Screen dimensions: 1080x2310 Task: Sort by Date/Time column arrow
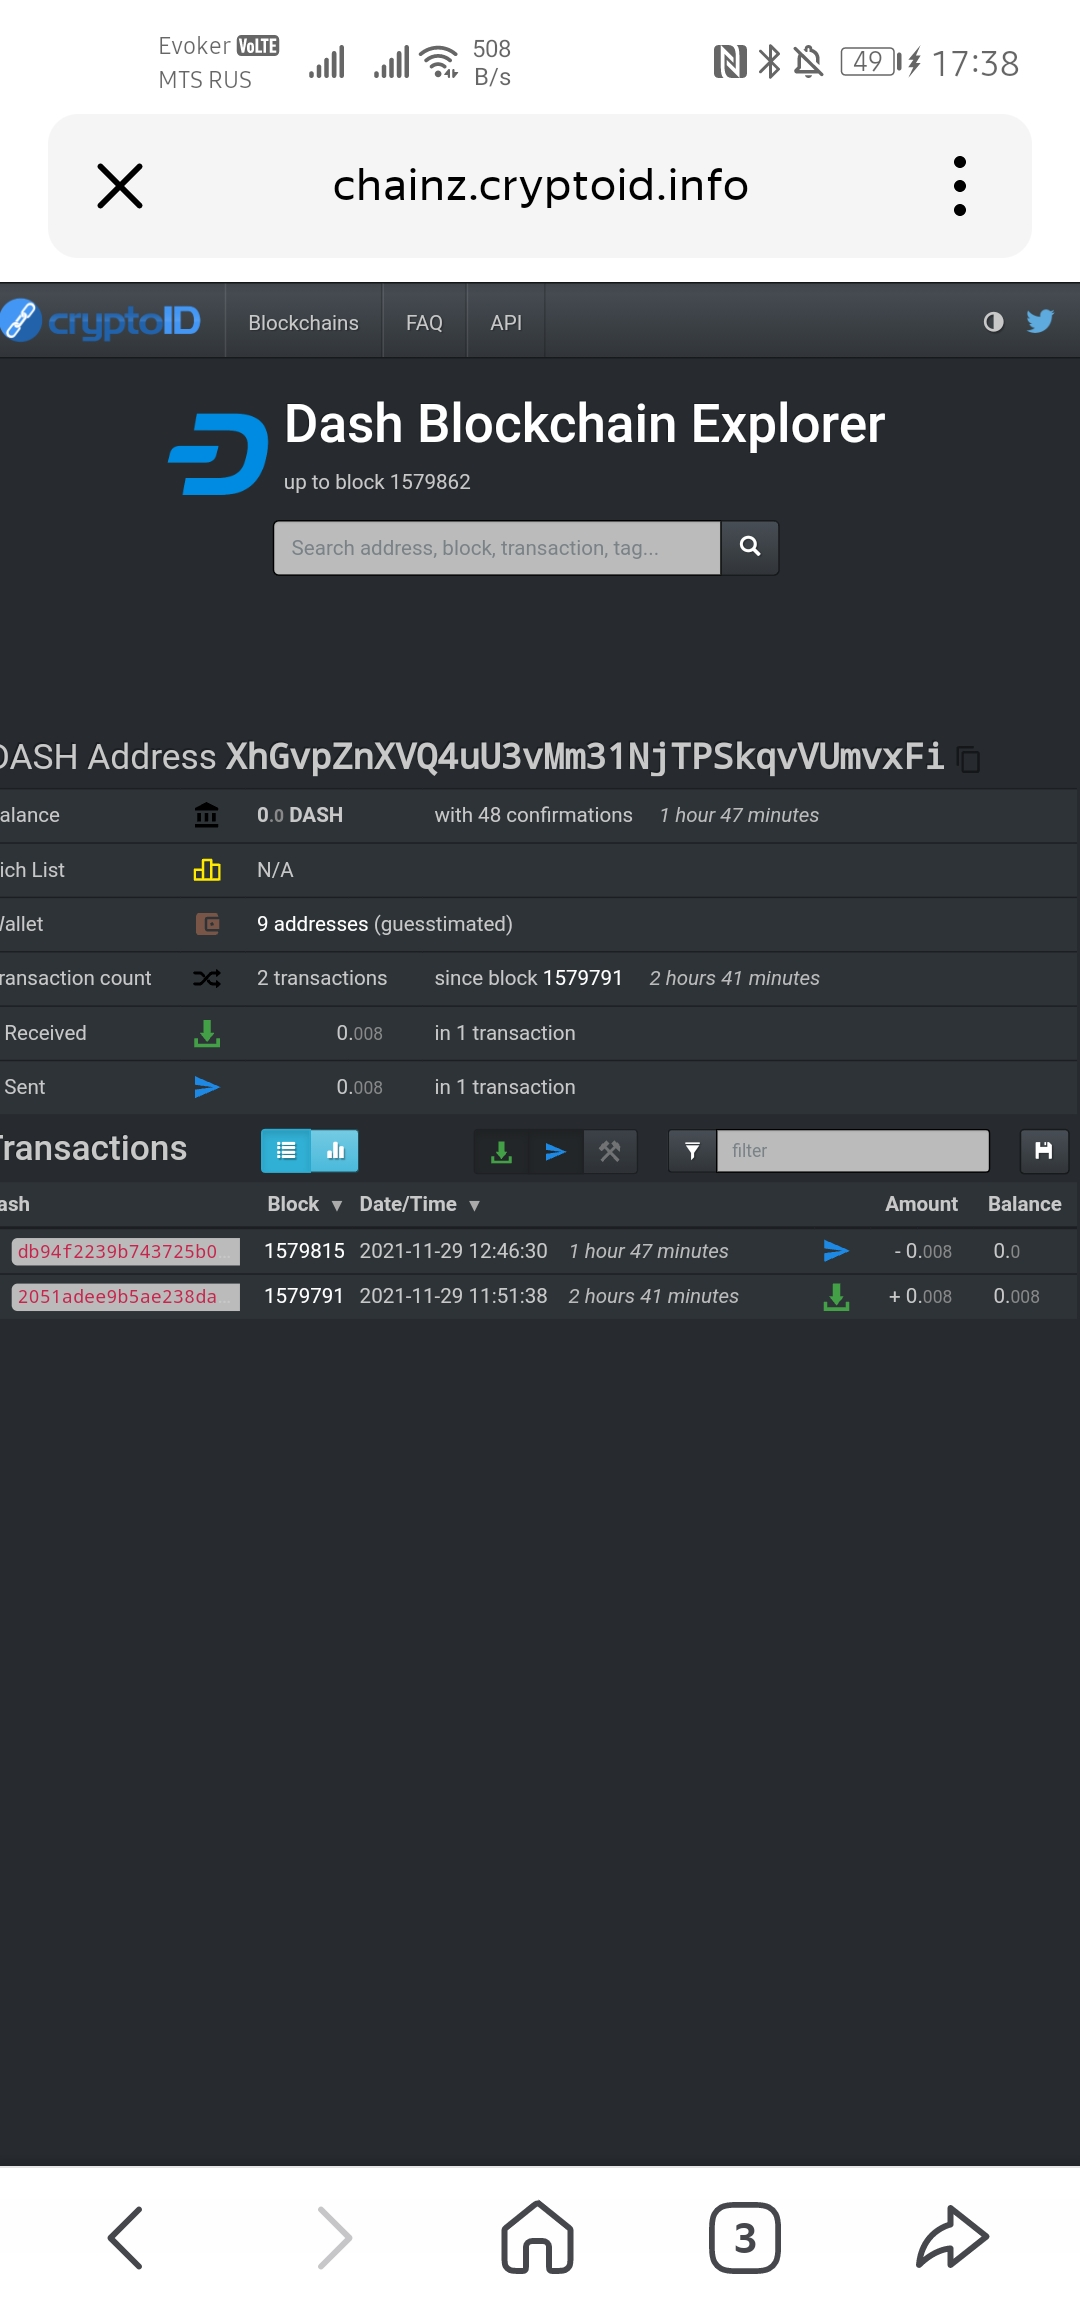click(x=474, y=1205)
